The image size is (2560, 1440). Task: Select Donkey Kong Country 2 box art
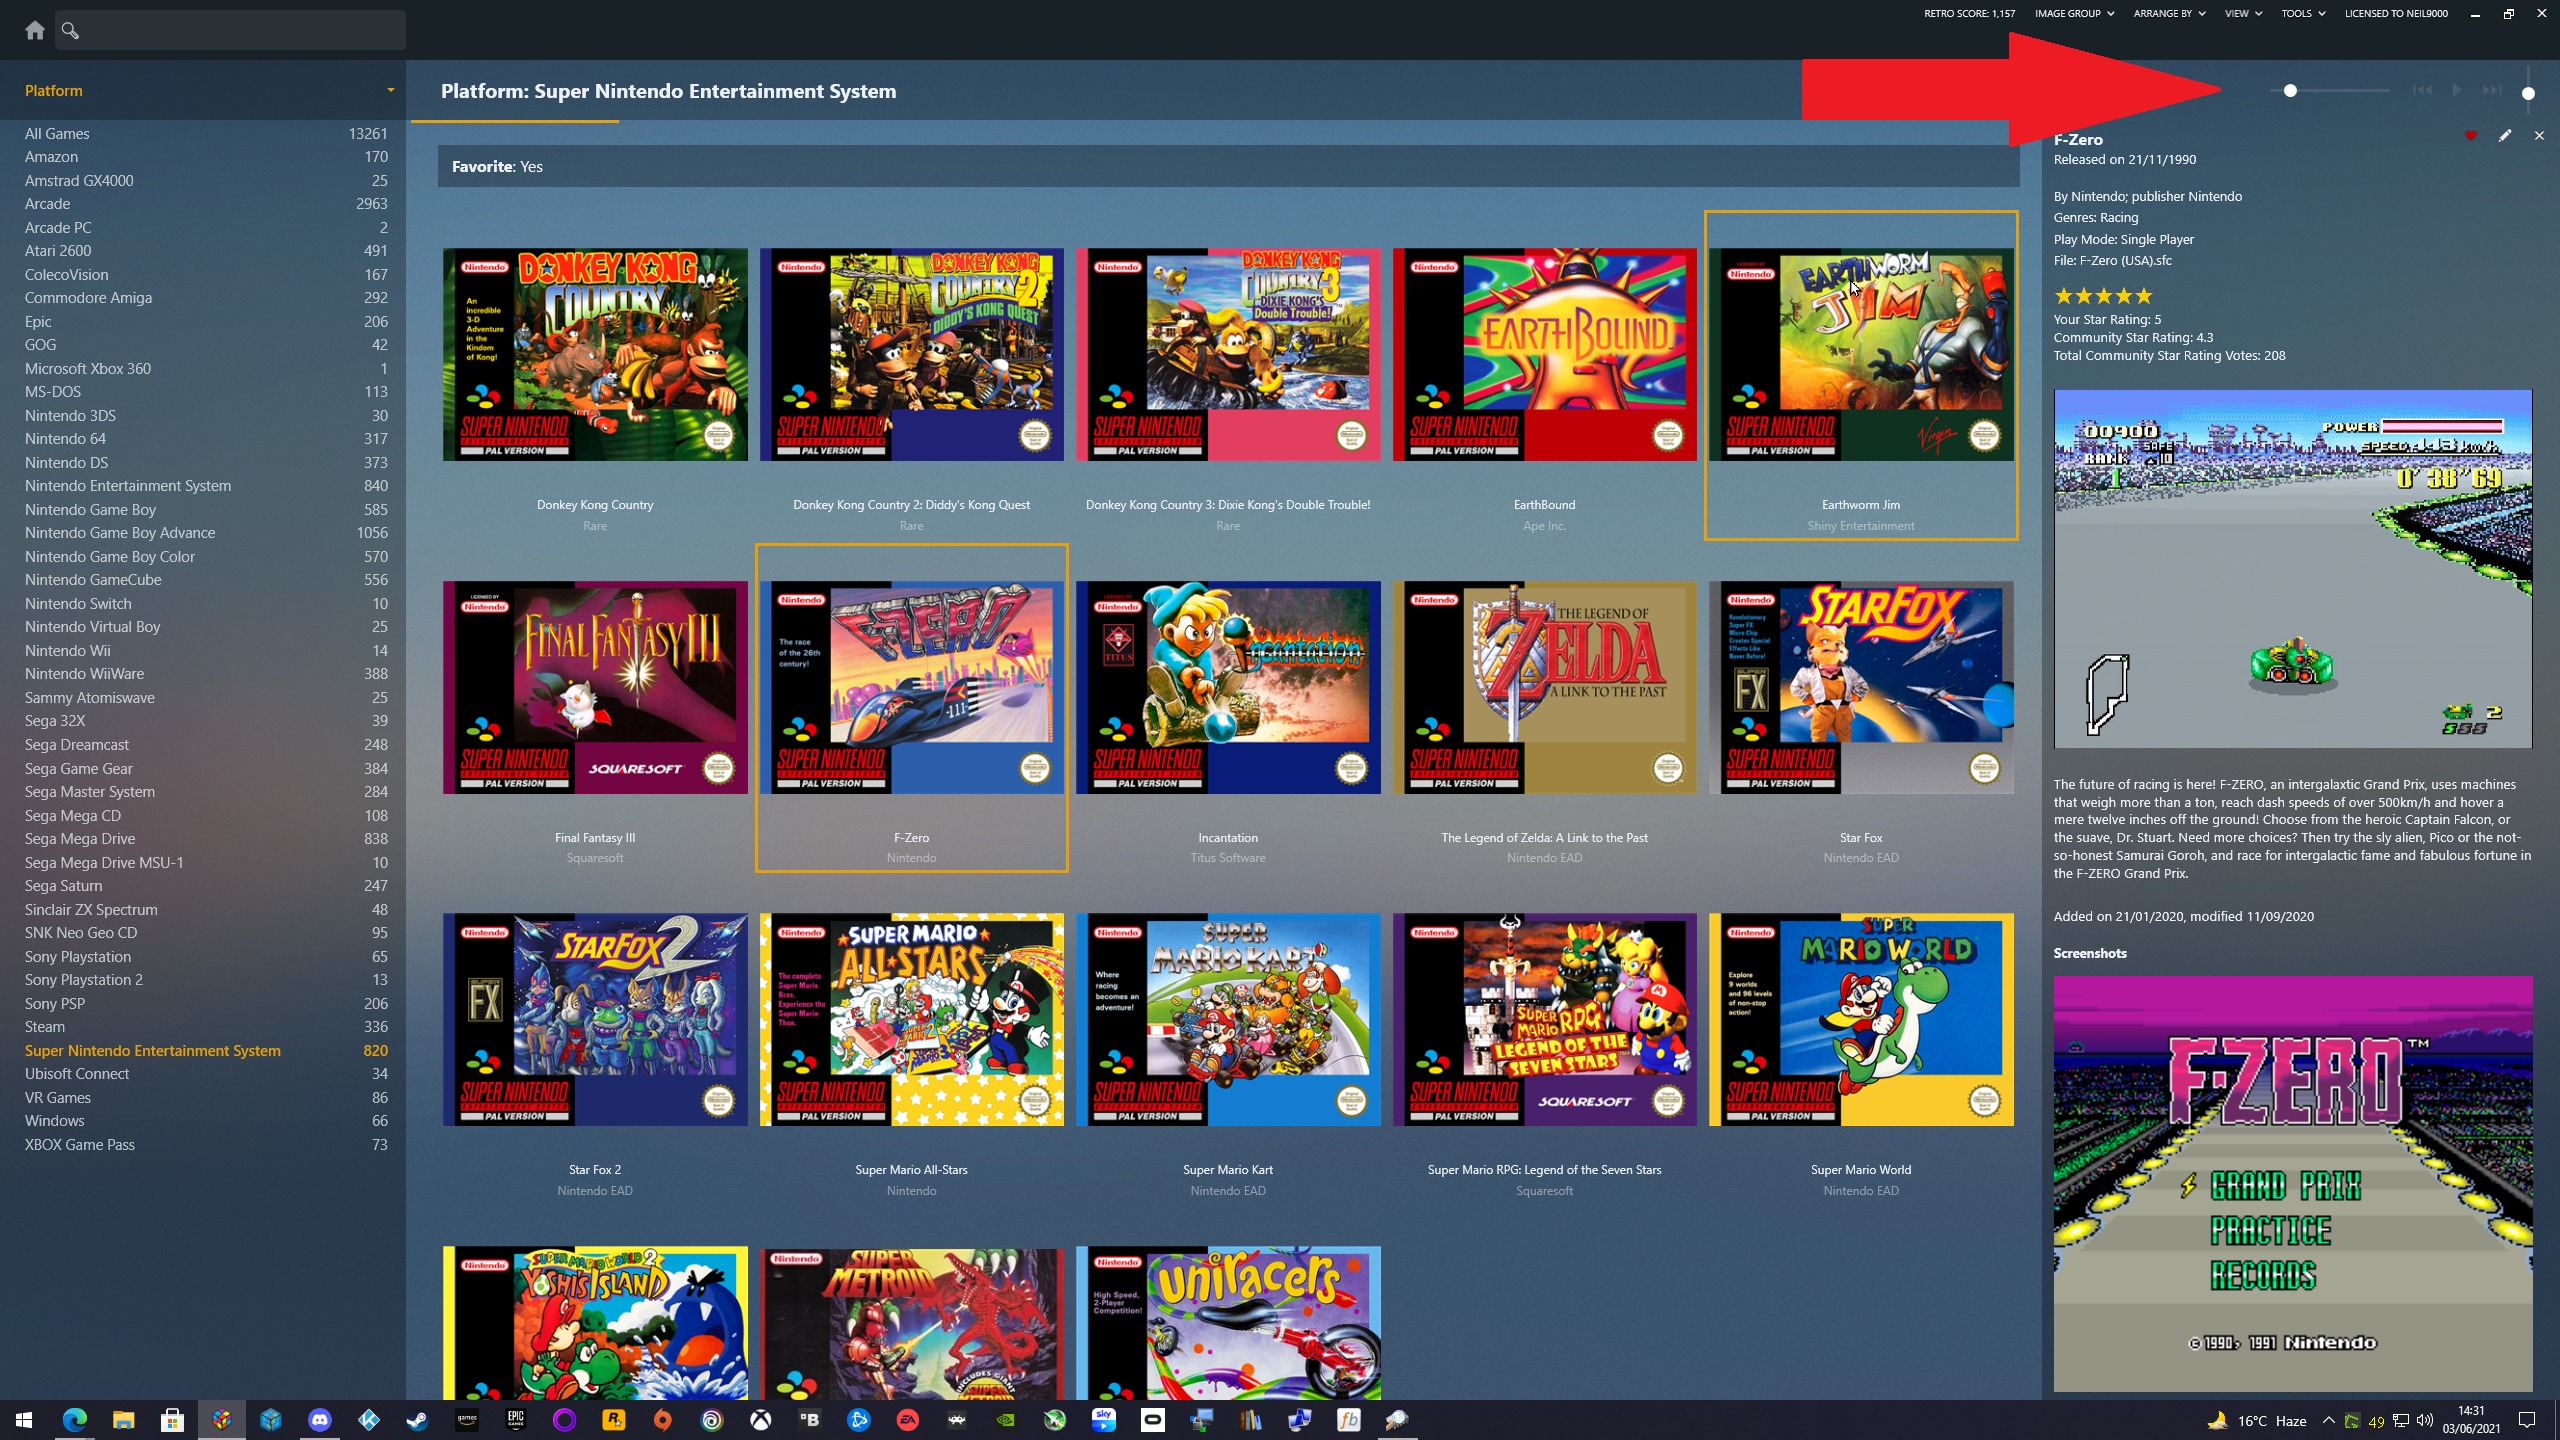coord(911,355)
